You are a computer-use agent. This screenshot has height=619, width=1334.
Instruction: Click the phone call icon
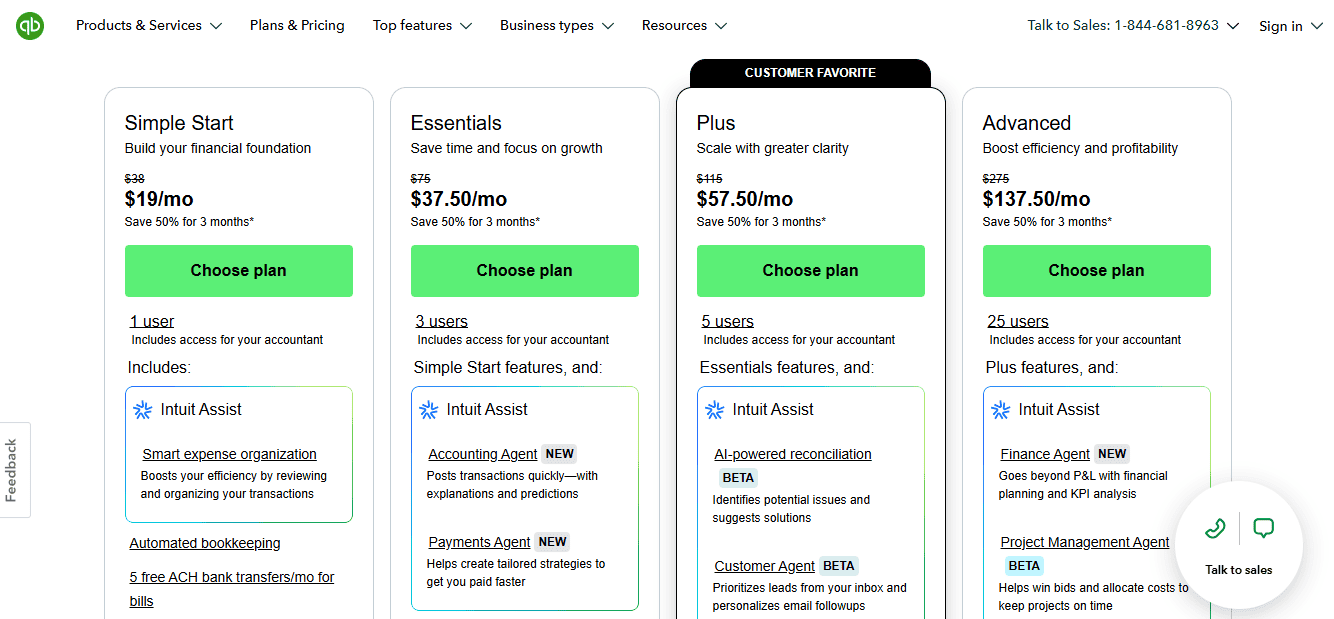[x=1215, y=528]
